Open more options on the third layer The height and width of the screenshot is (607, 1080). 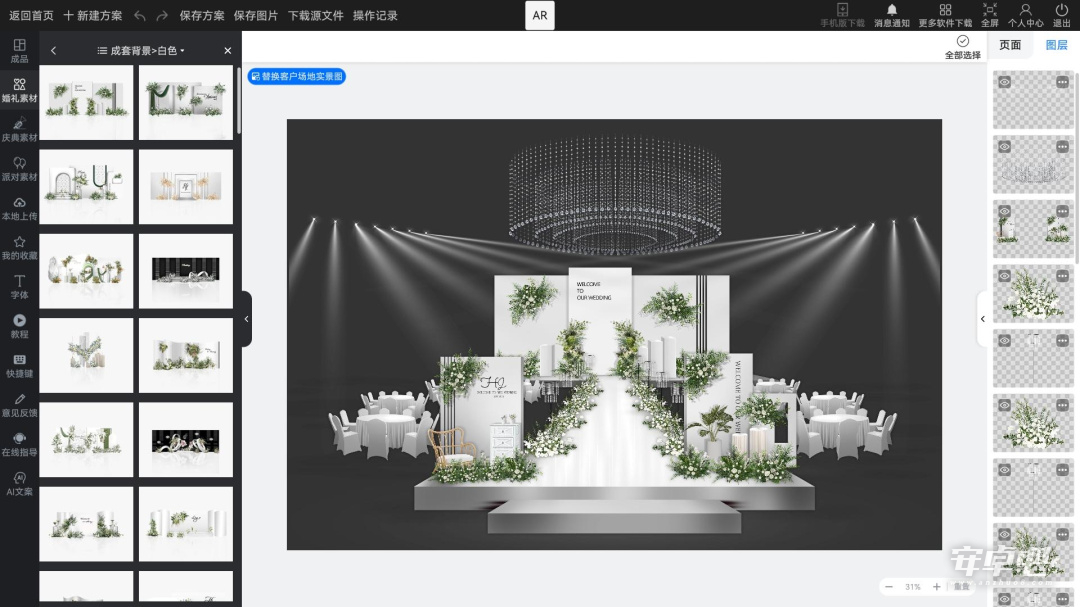point(1062,212)
